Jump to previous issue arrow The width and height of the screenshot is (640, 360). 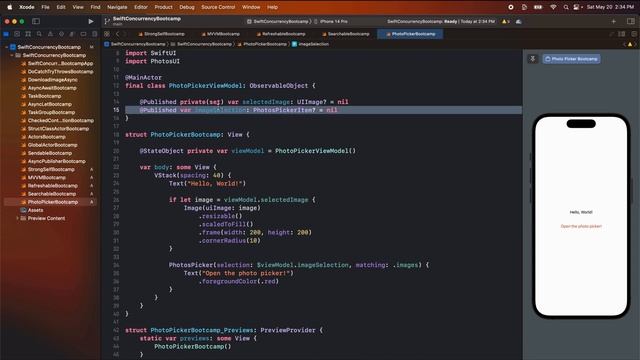tap(624, 44)
